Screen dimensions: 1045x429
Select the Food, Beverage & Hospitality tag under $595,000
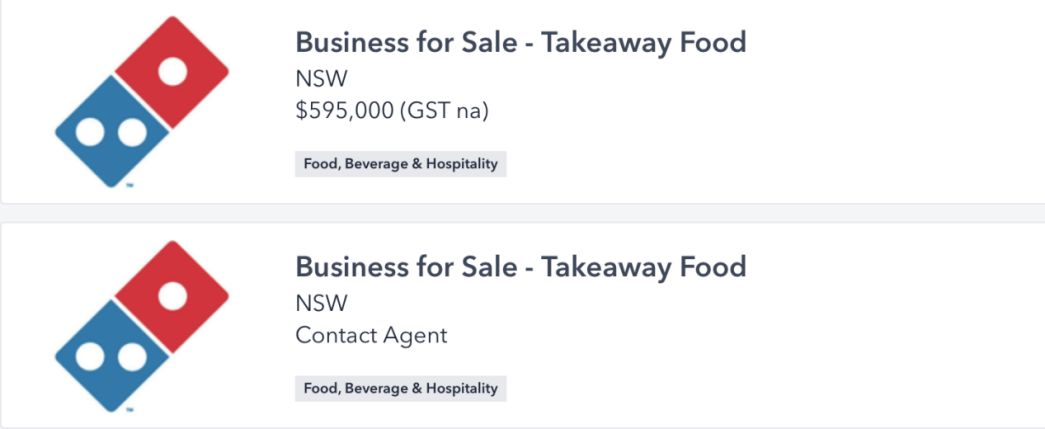point(401,164)
